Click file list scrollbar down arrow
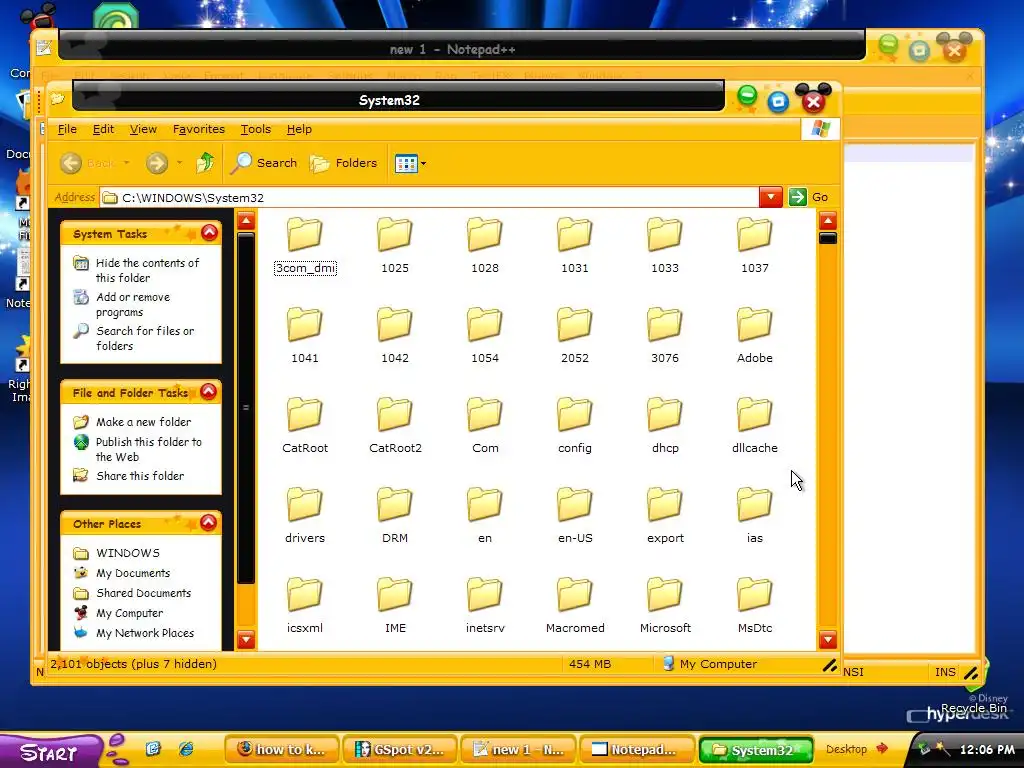The image size is (1024, 768). (x=827, y=639)
